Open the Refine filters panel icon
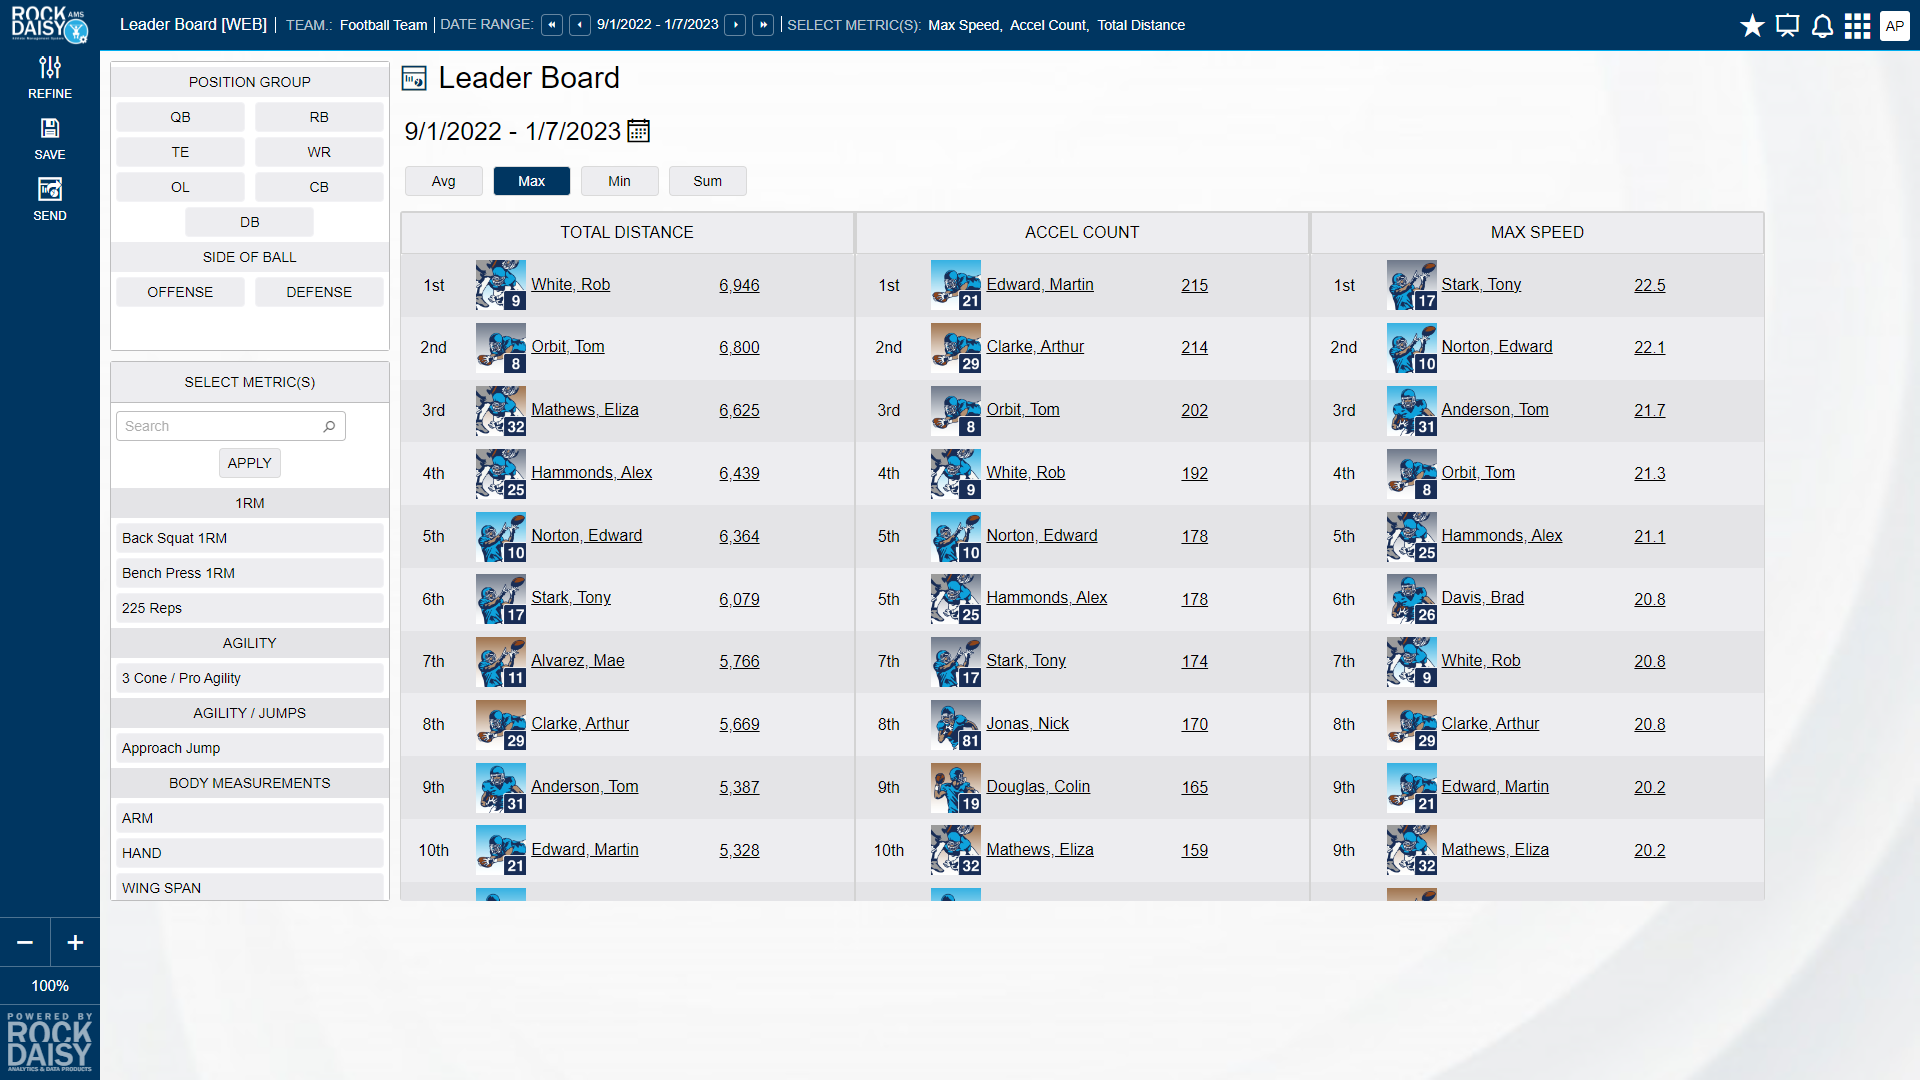Image resolution: width=1920 pixels, height=1080 pixels. (50, 68)
